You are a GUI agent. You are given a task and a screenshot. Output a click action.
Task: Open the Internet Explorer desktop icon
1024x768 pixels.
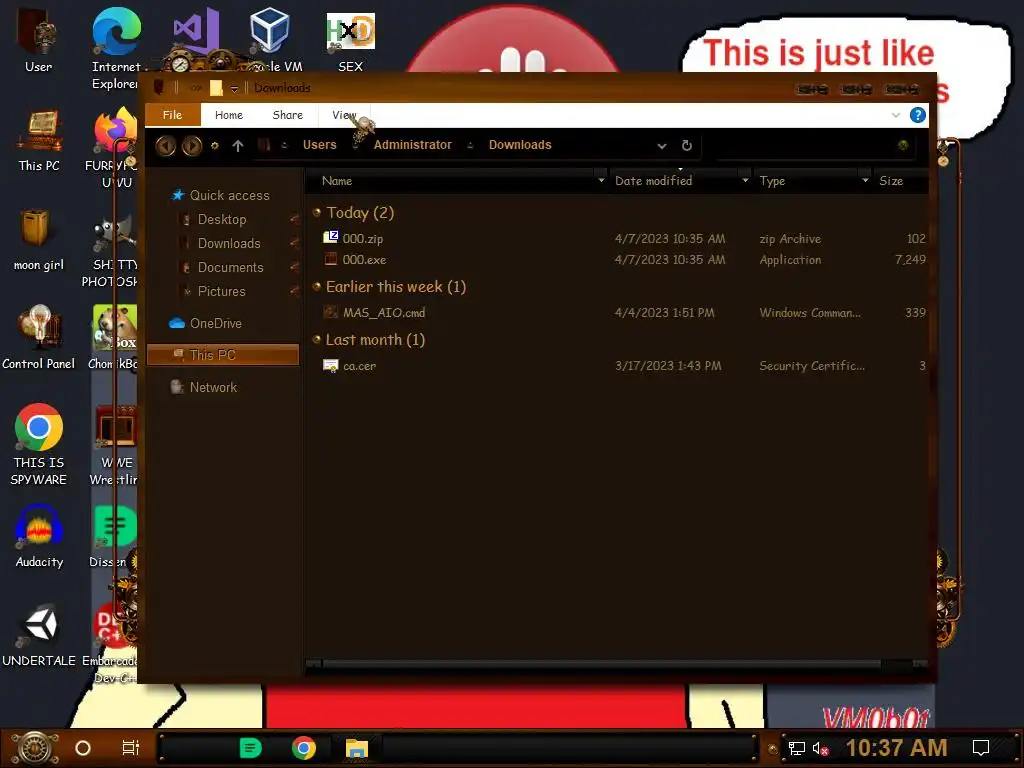pyautogui.click(x=116, y=48)
